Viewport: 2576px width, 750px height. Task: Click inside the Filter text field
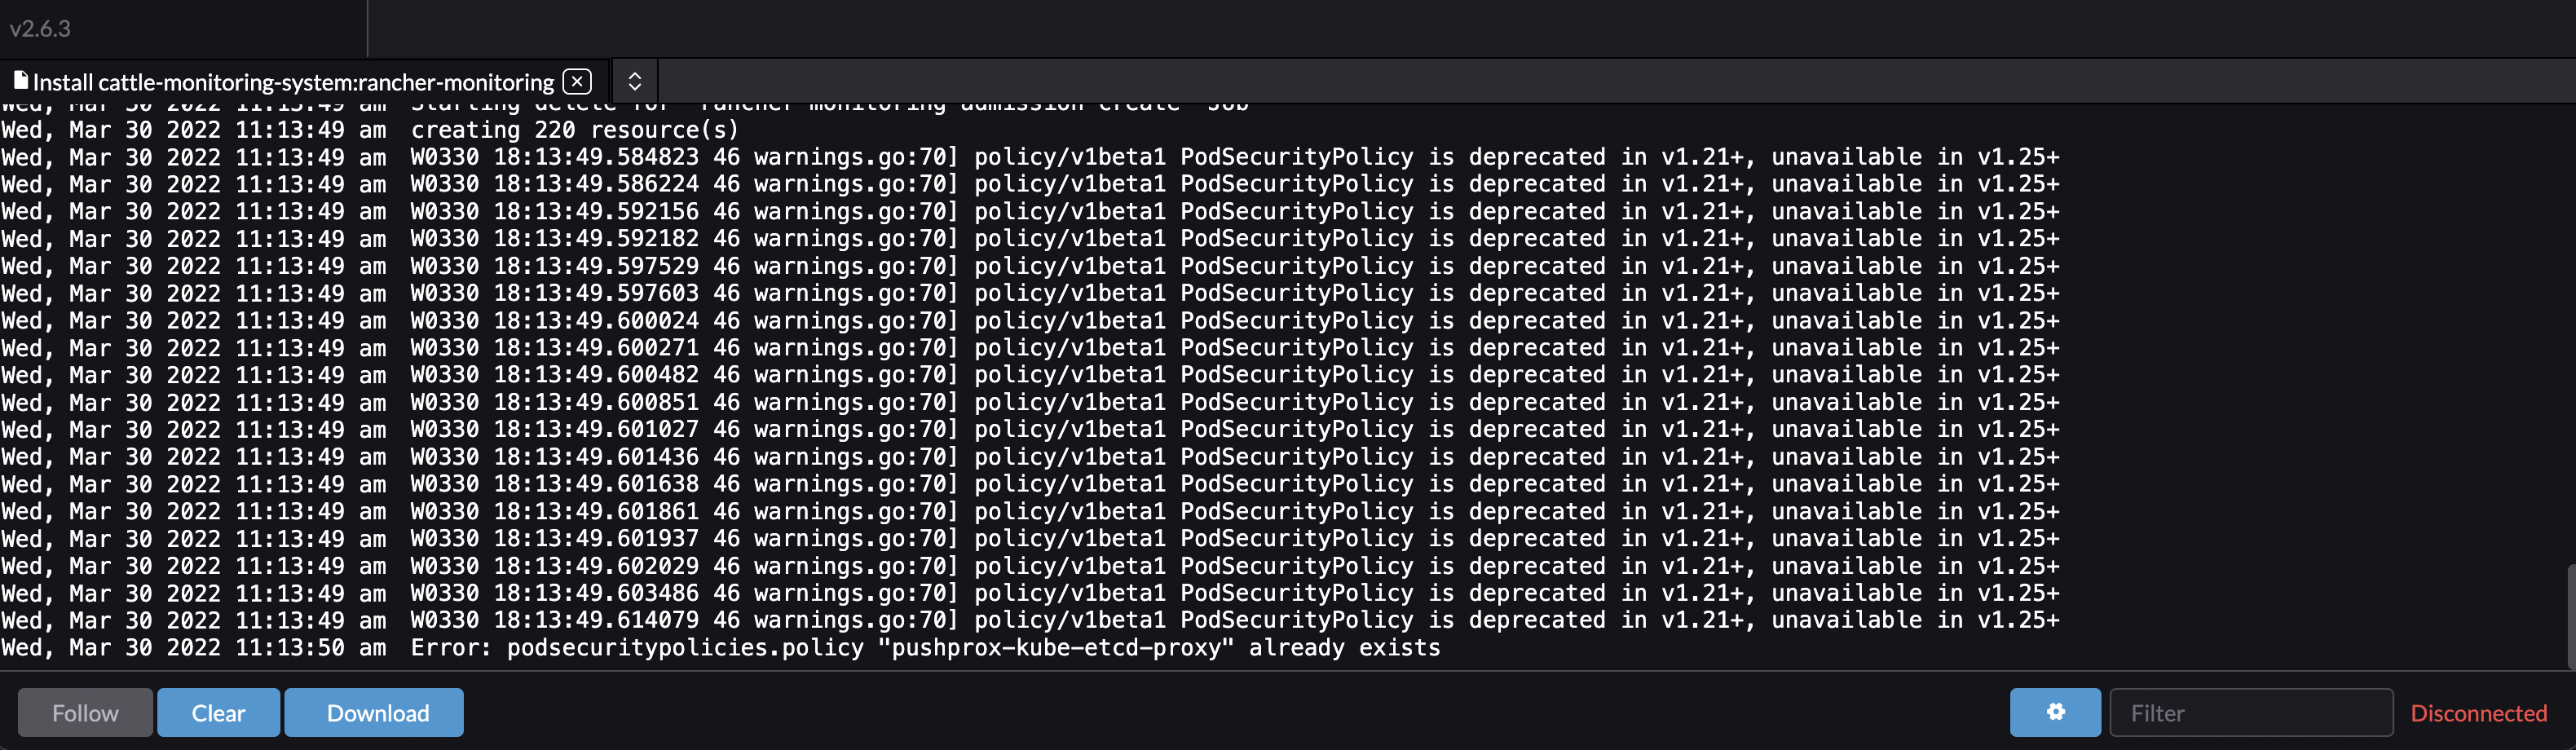click(x=2250, y=712)
